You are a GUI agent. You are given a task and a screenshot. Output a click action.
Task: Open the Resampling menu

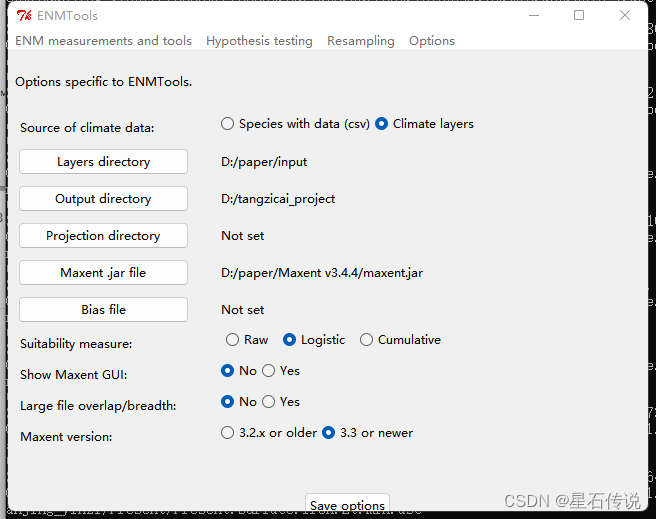coord(361,41)
